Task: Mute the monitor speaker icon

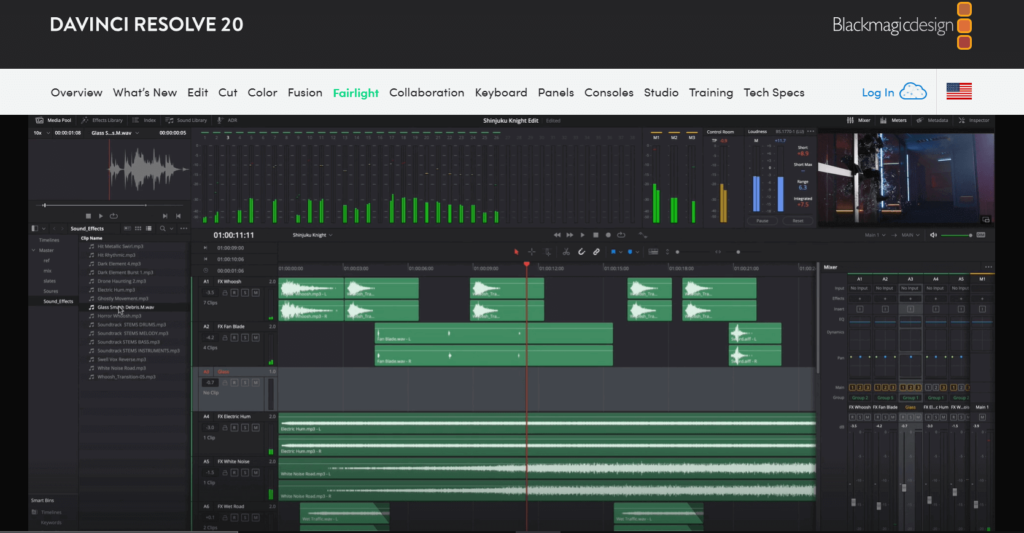Action: (x=933, y=235)
